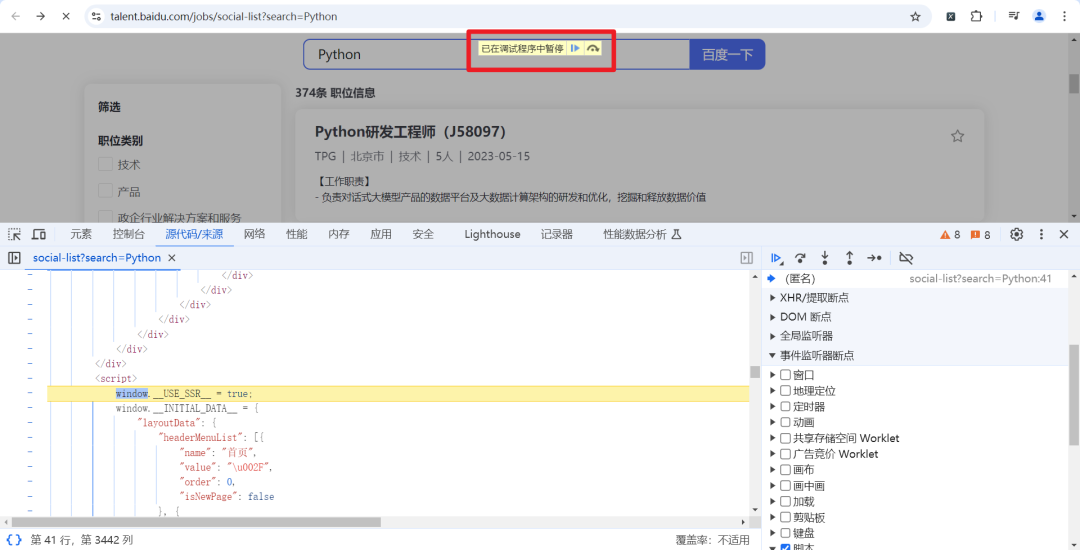Step over from the paused overlay

593,48
